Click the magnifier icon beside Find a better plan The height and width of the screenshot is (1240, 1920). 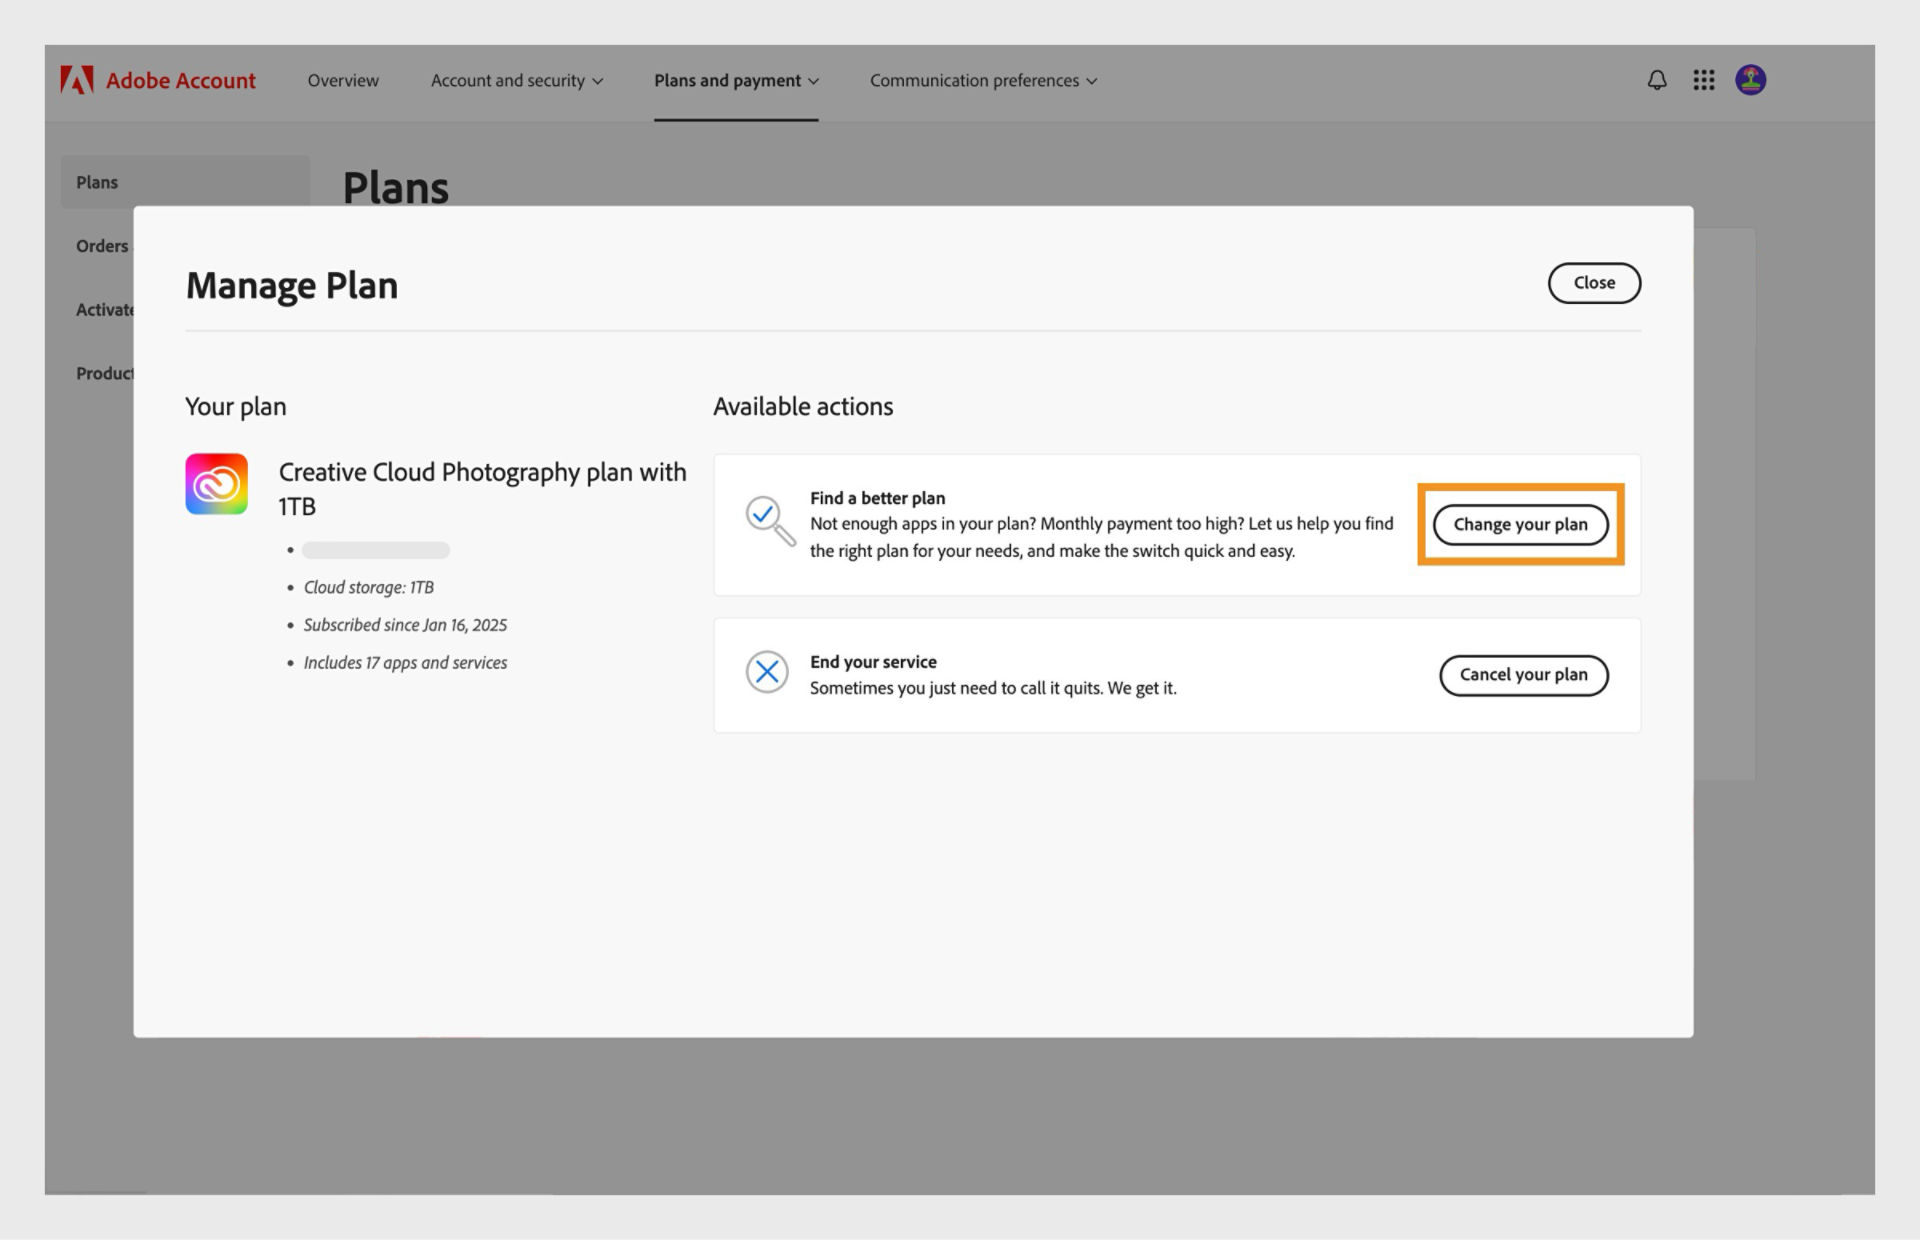click(767, 524)
